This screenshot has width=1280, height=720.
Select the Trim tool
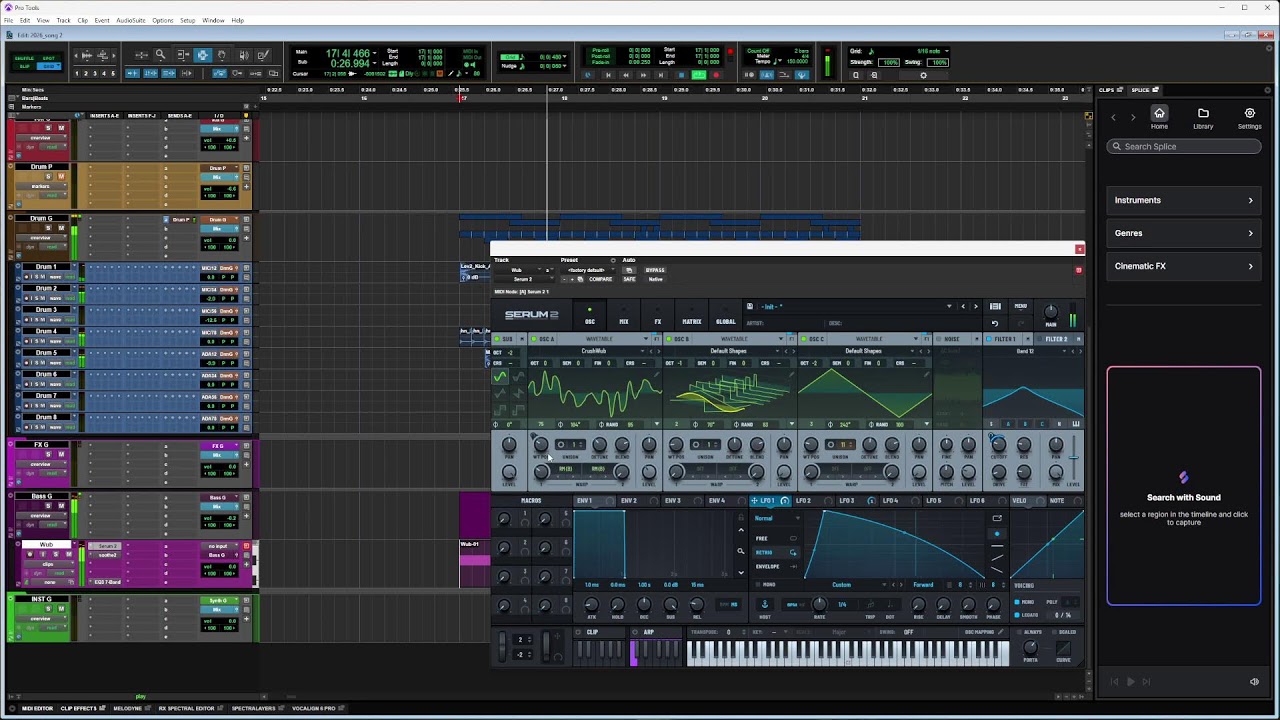coord(182,55)
